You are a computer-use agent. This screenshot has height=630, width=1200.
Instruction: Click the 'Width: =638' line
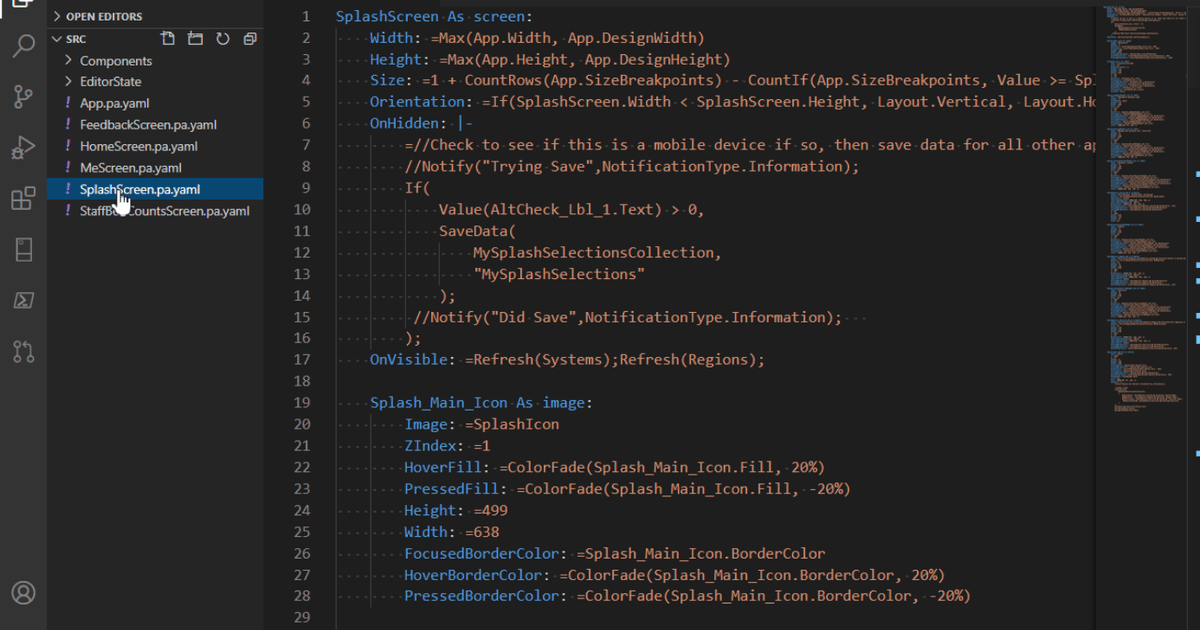pos(452,532)
